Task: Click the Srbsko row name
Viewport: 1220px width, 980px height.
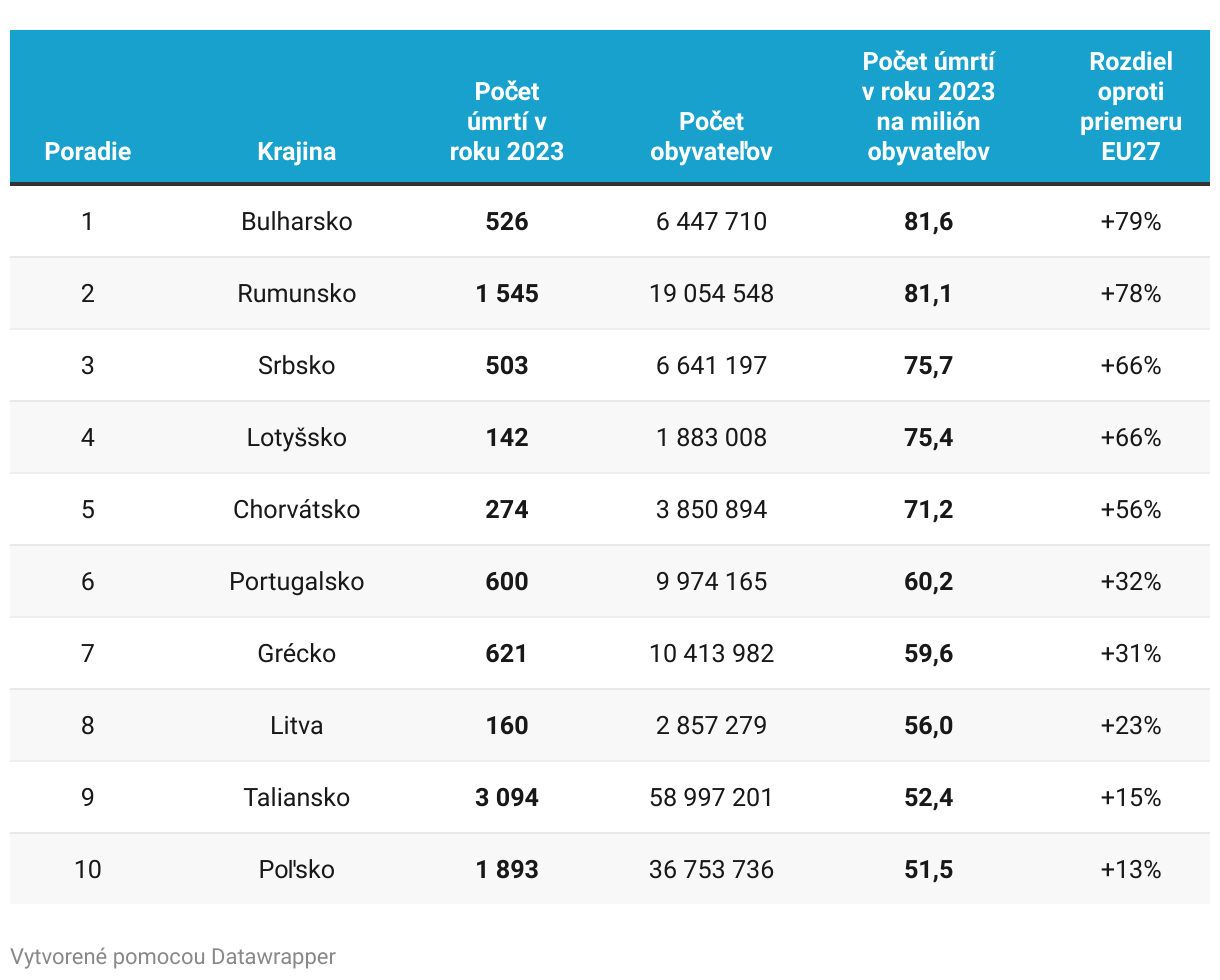Action: 296,366
